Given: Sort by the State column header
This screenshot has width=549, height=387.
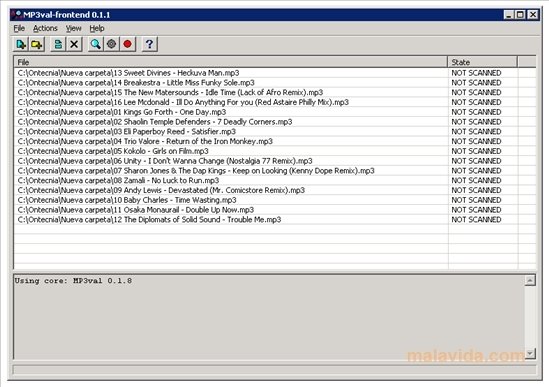Looking at the screenshot, I should [x=482, y=62].
